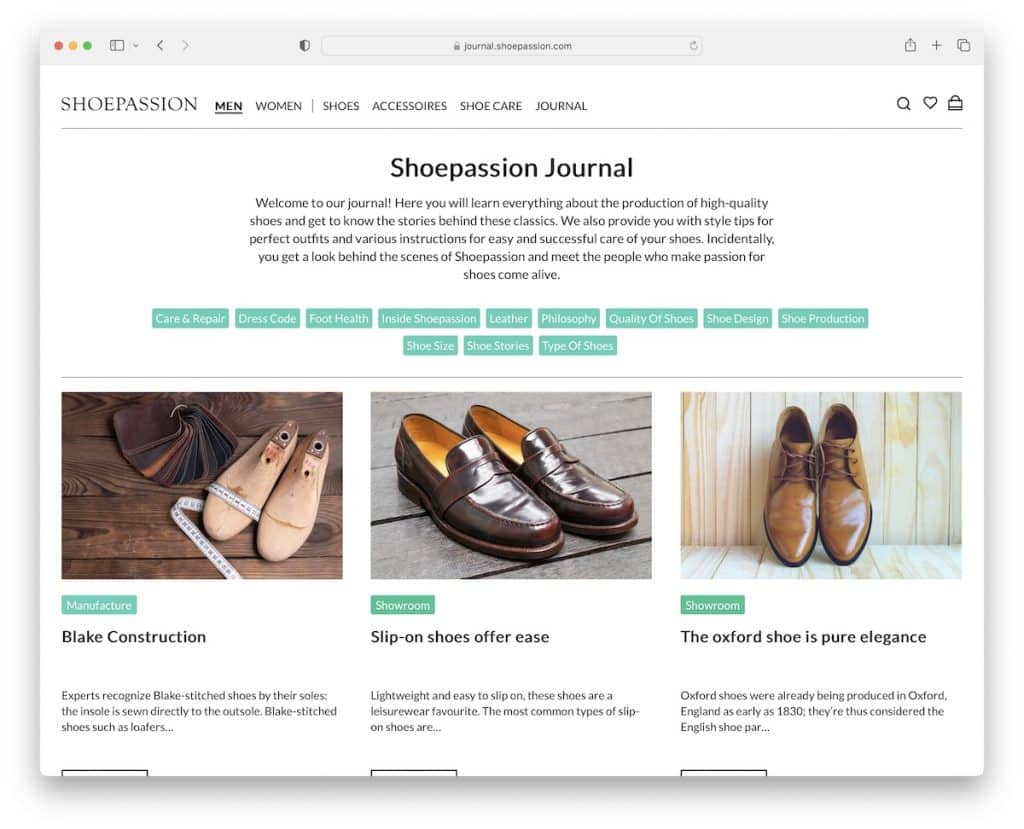Open The oxford shoe is pure elegance

tap(803, 637)
